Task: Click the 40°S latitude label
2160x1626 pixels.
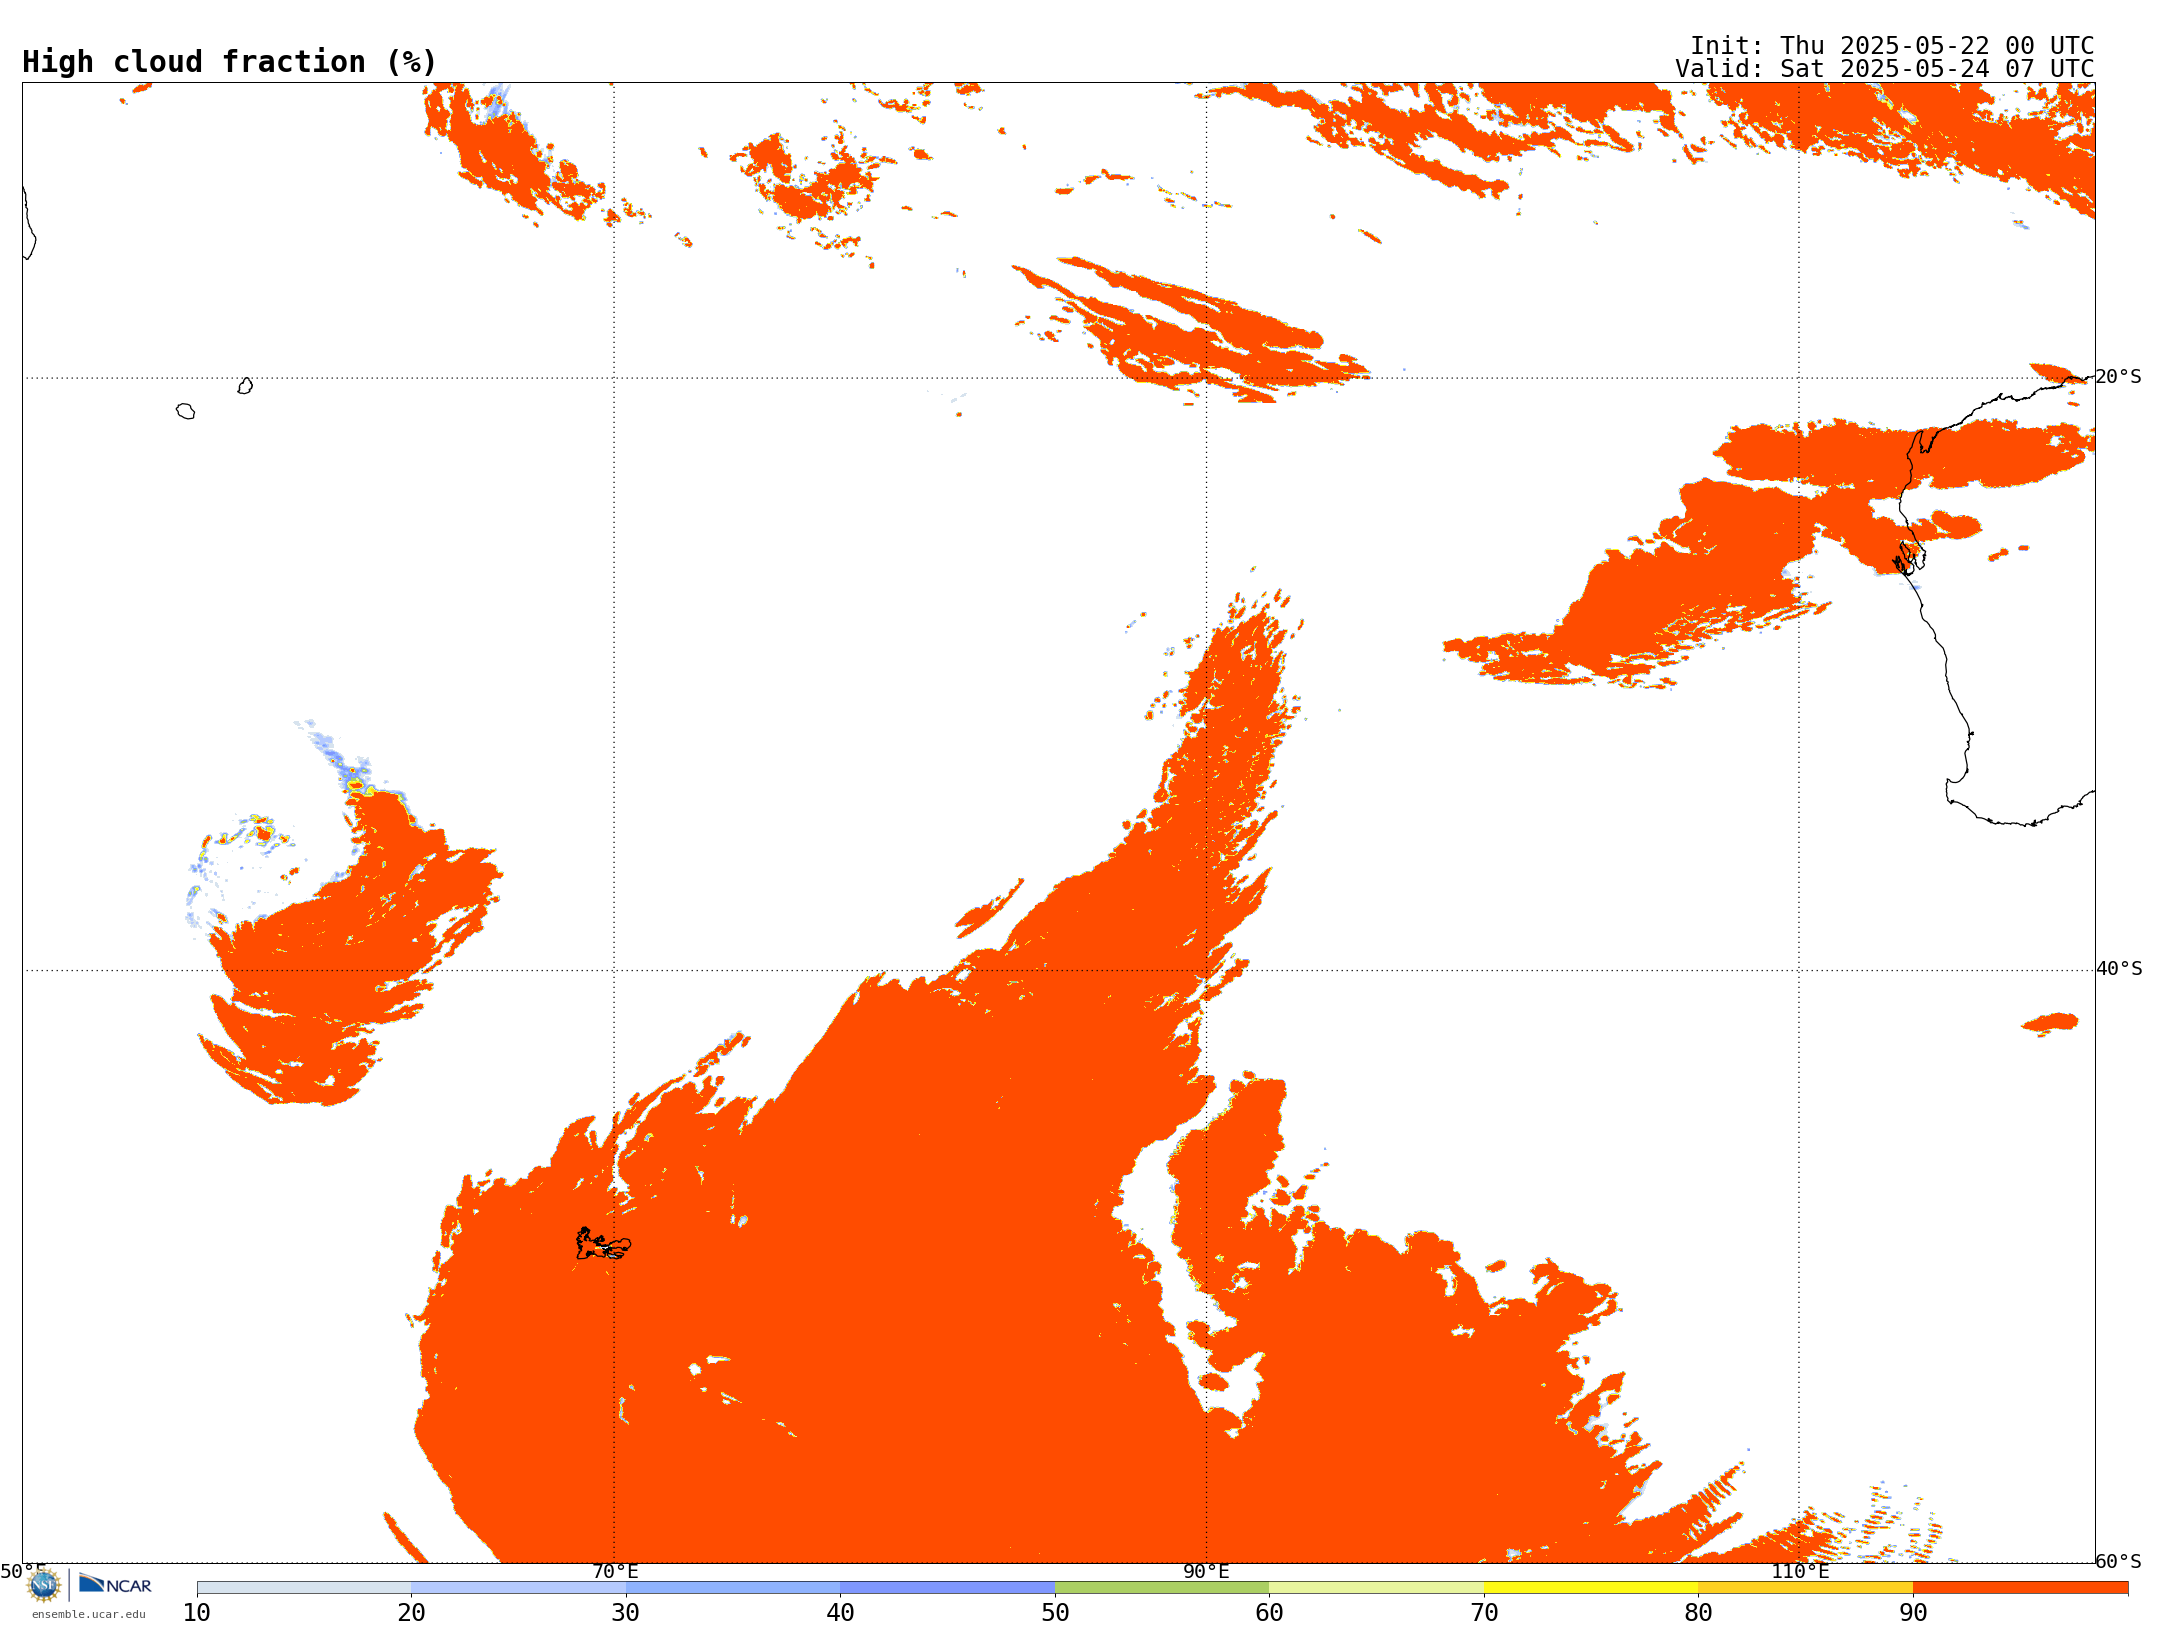Action: (x=2120, y=969)
